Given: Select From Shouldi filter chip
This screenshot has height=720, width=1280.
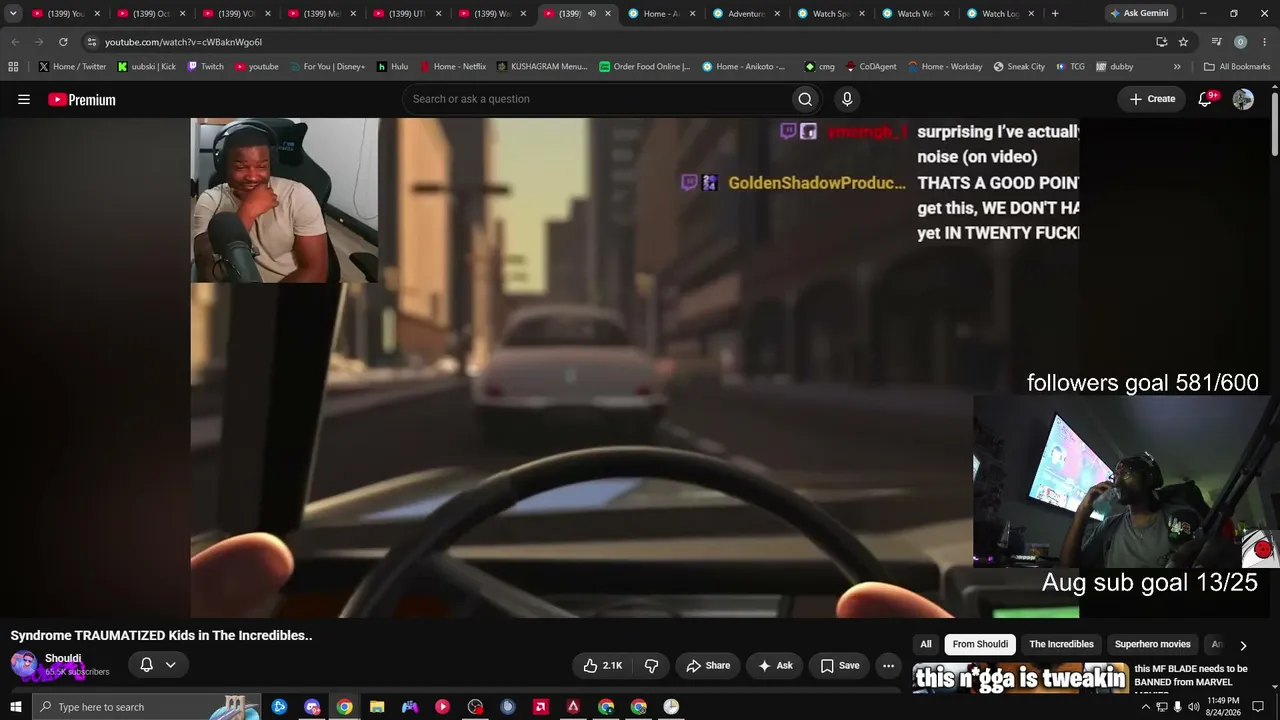Looking at the screenshot, I should click(980, 644).
